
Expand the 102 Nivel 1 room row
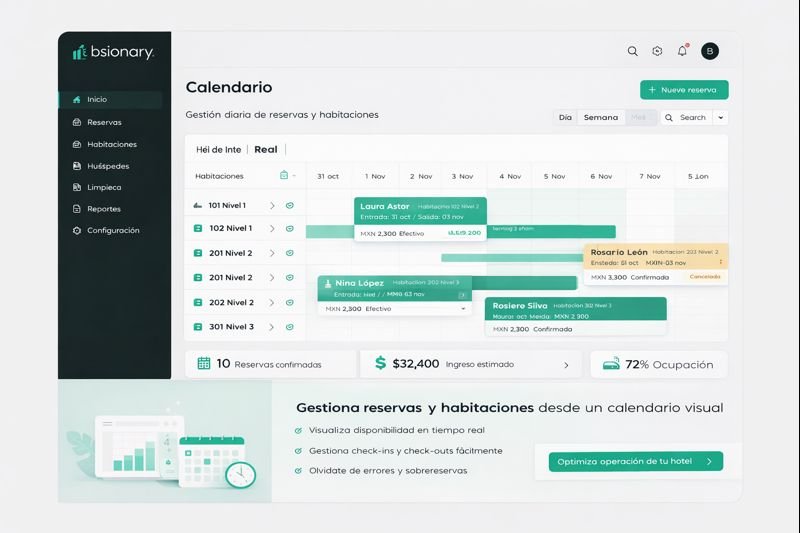(272, 229)
